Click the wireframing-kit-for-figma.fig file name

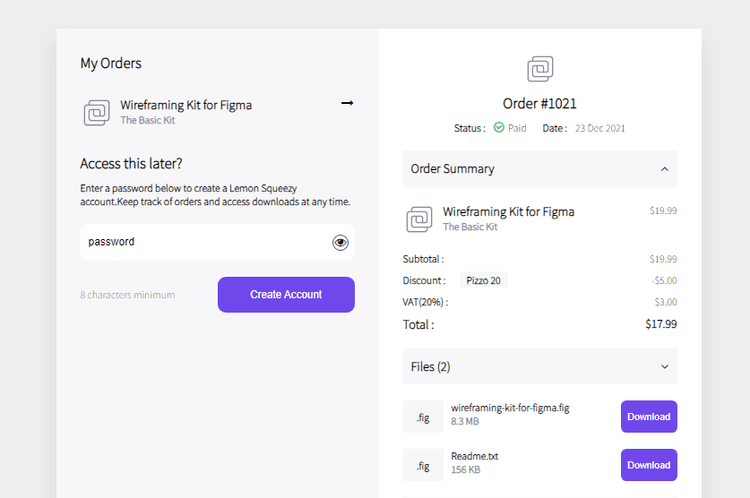click(510, 408)
